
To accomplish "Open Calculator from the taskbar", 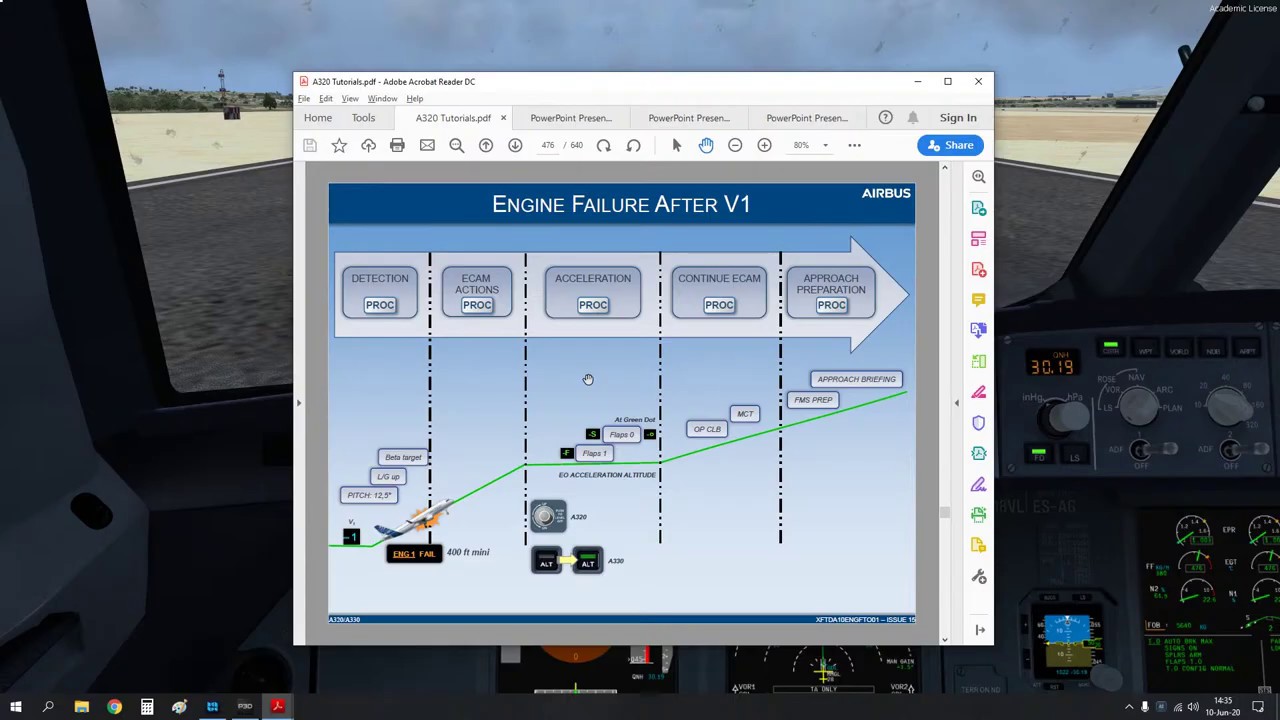I will click(147, 707).
